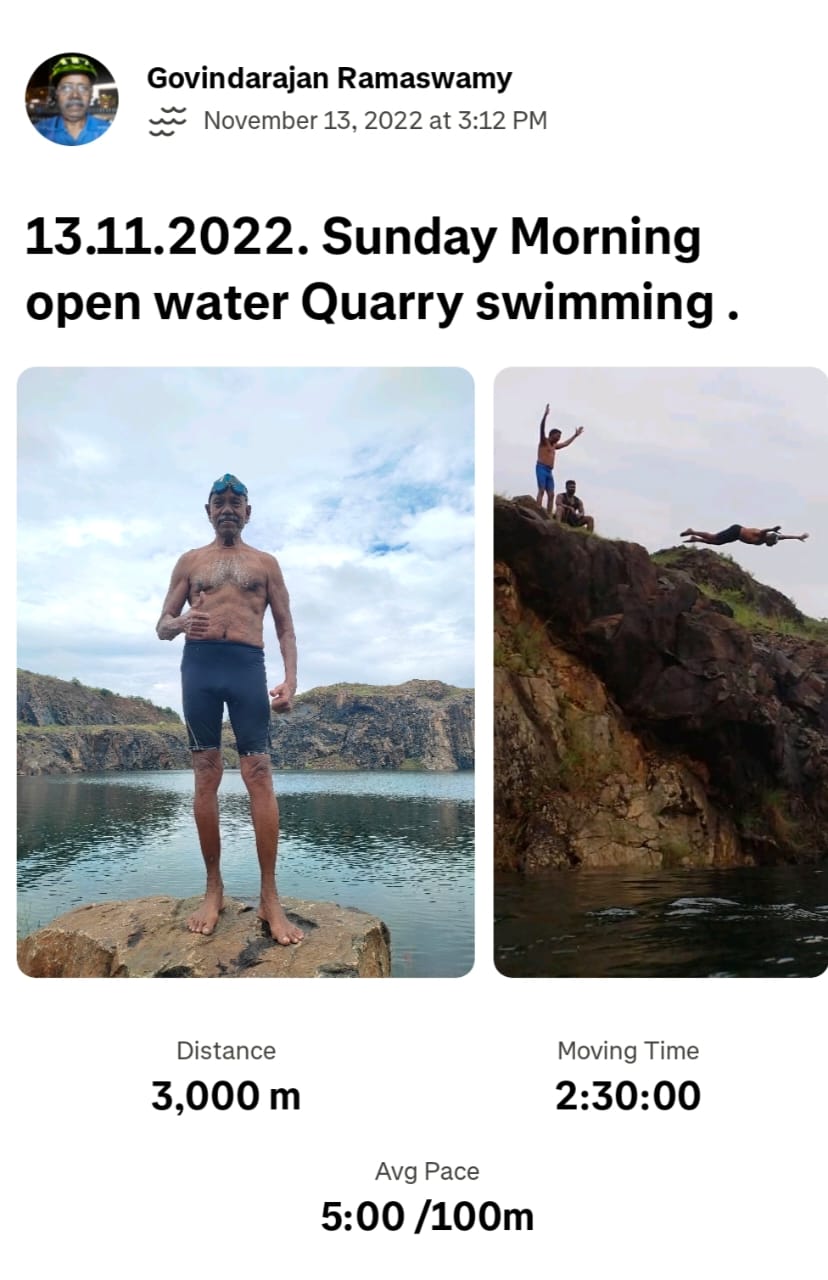Image resolution: width=828 pixels, height=1280 pixels.
Task: Open Govindarajan Ramaswamy's profile avatar
Action: (71, 99)
